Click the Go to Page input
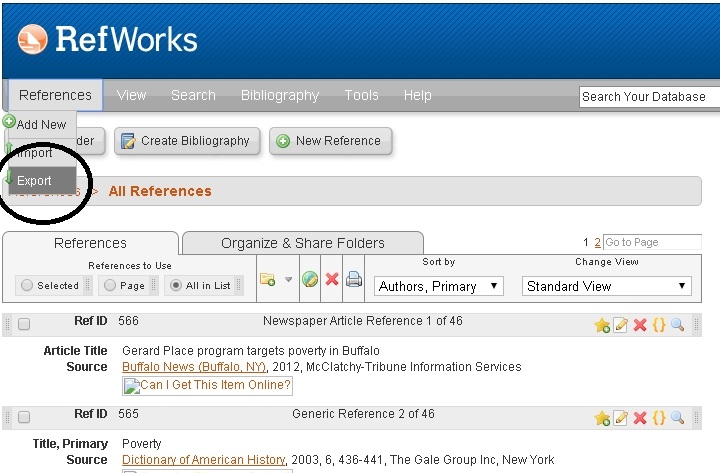This screenshot has width=720, height=473. (652, 242)
